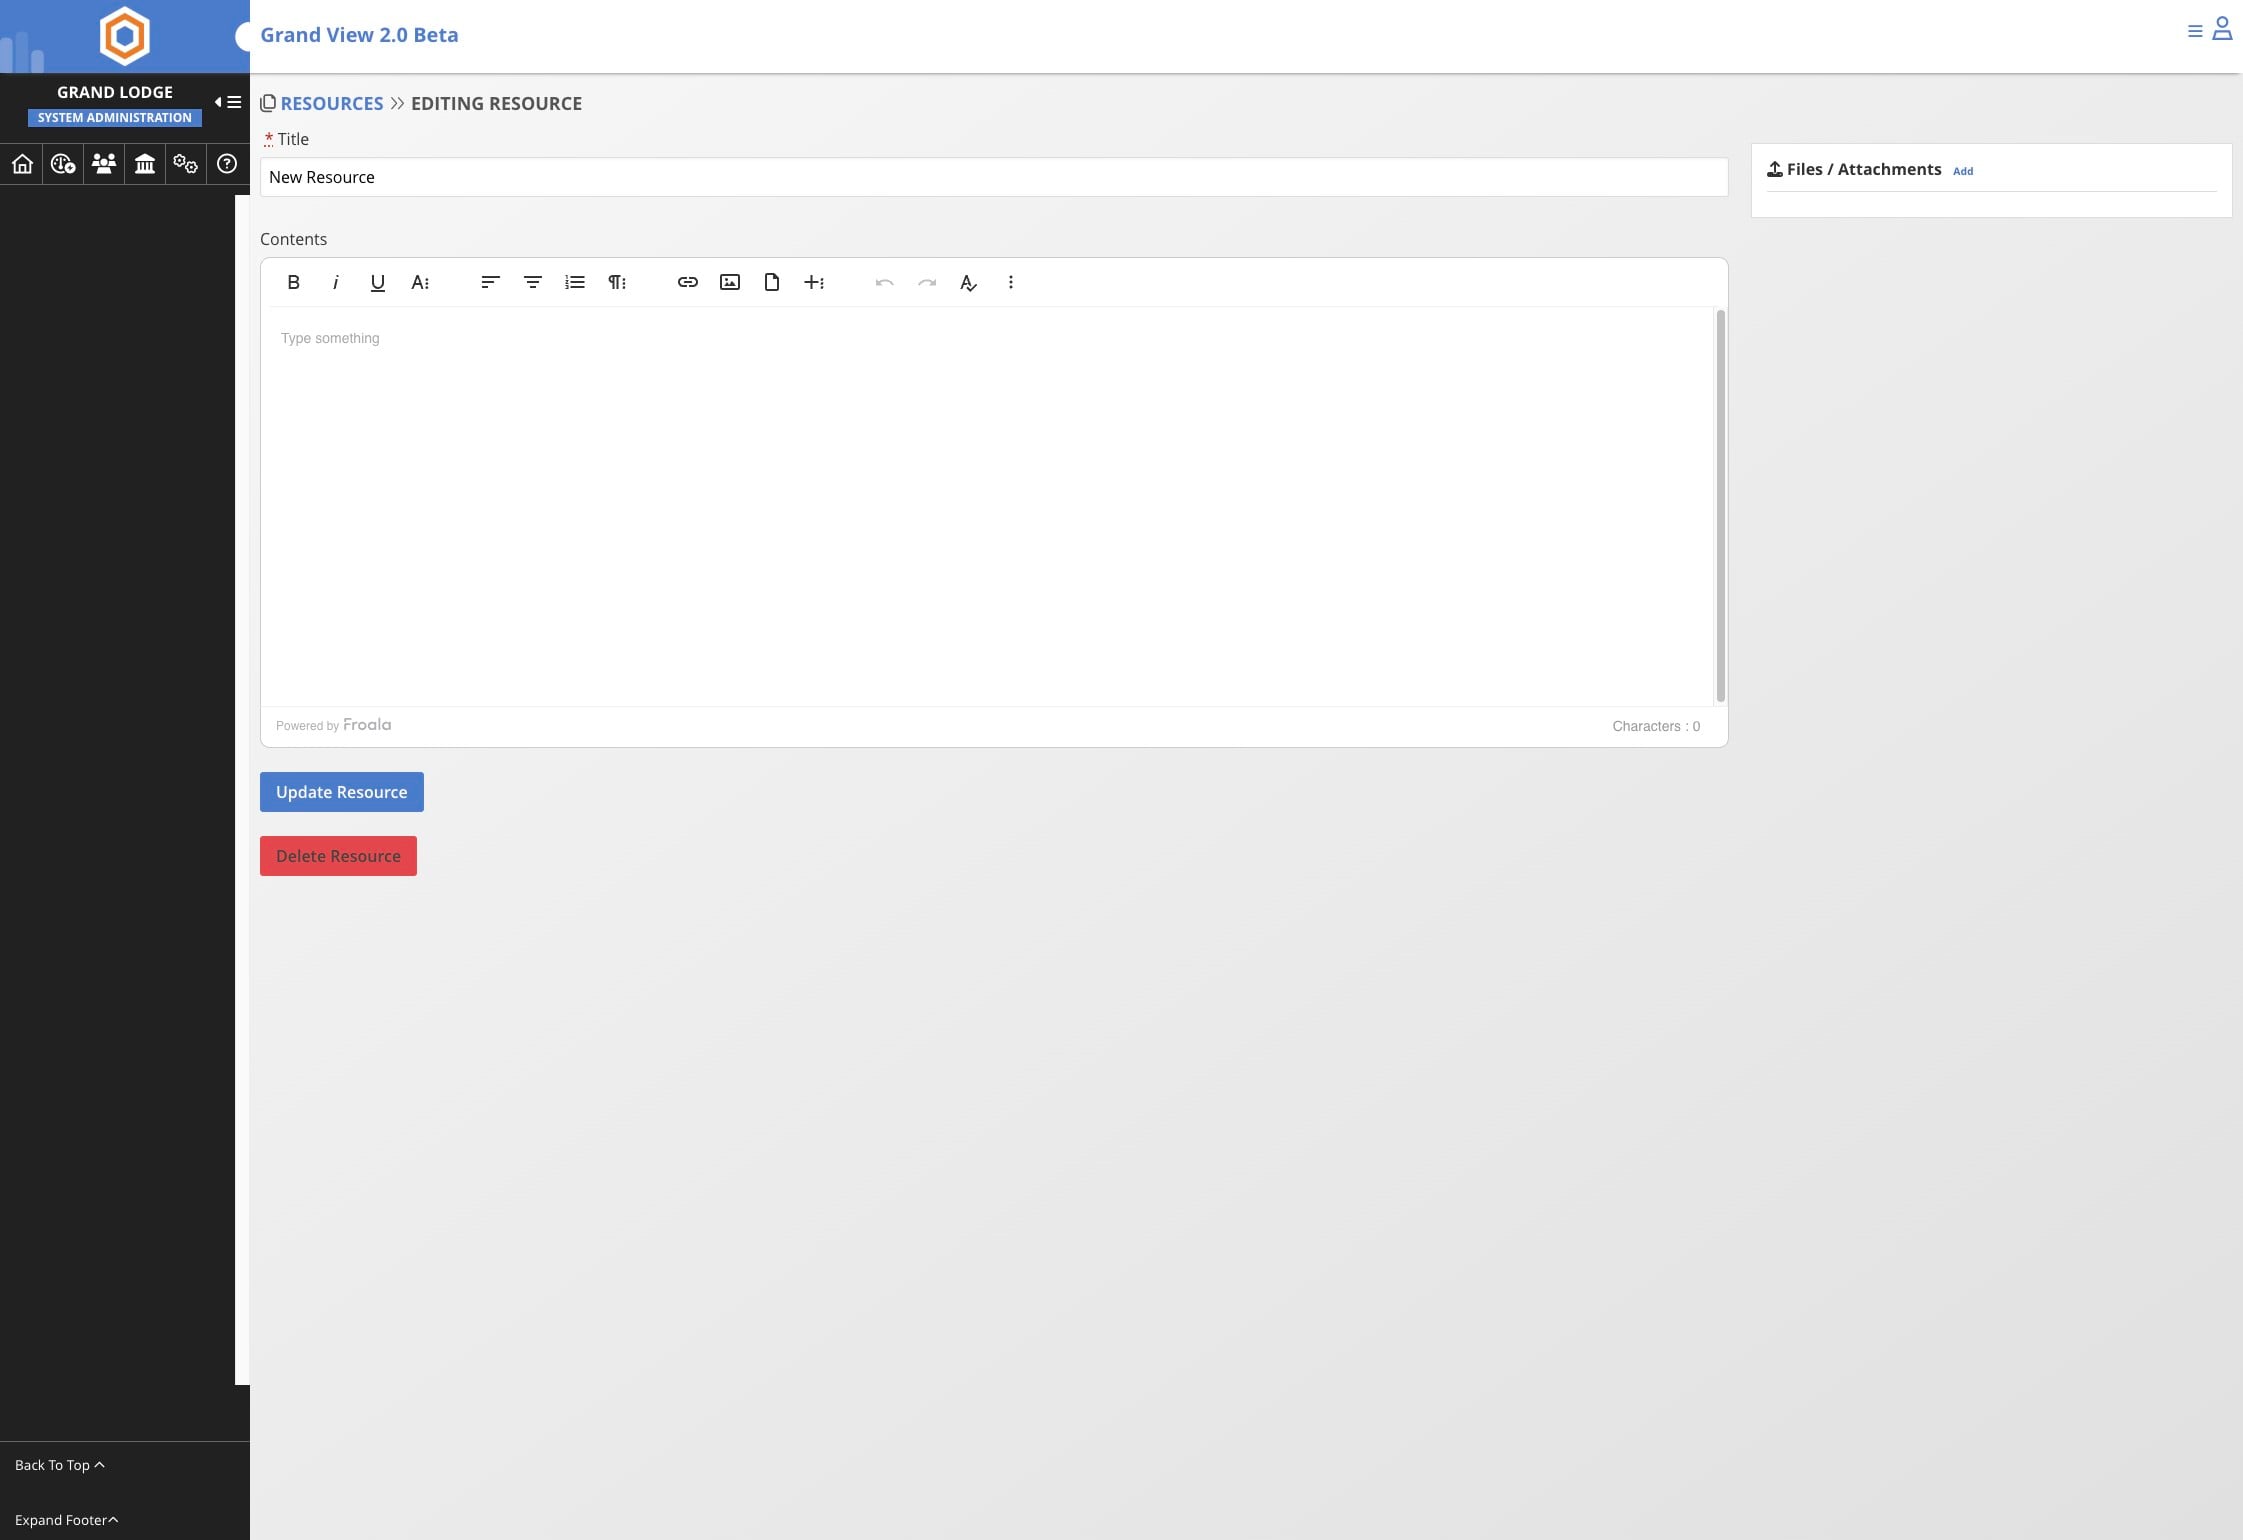Expand the more rich insert options
Image resolution: width=2243 pixels, height=1540 pixels.
pyautogui.click(x=814, y=282)
